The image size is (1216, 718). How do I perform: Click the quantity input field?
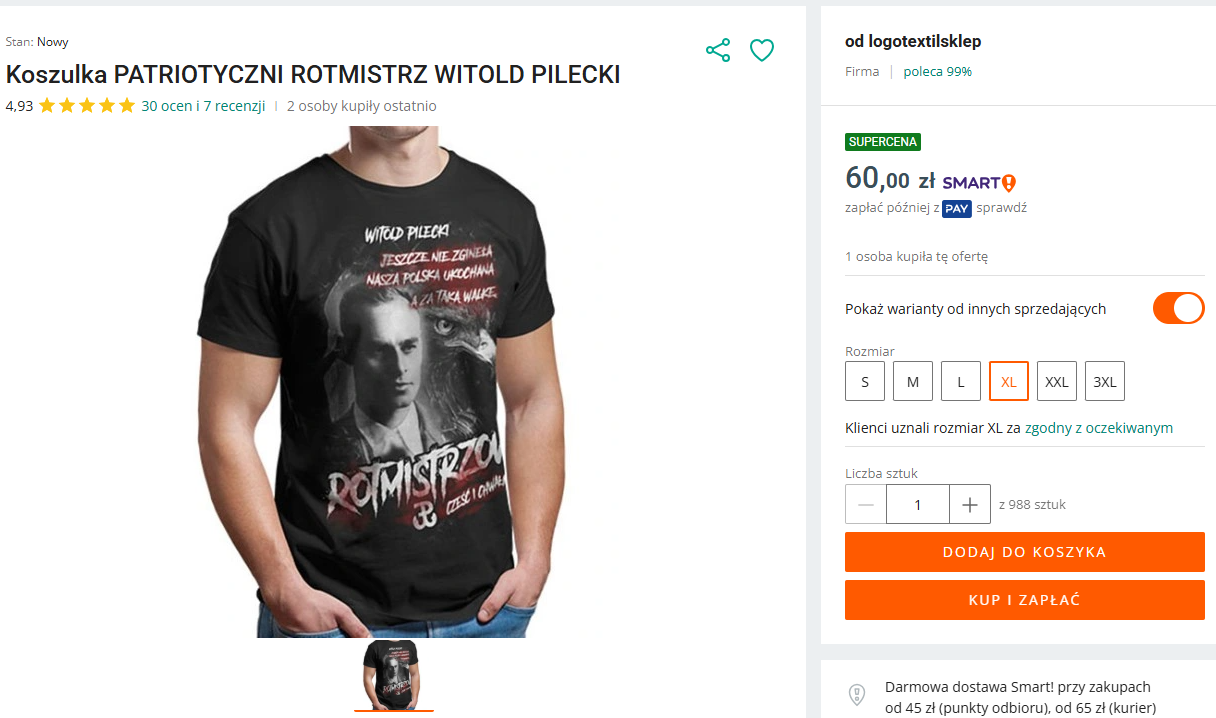pyautogui.click(x=918, y=504)
